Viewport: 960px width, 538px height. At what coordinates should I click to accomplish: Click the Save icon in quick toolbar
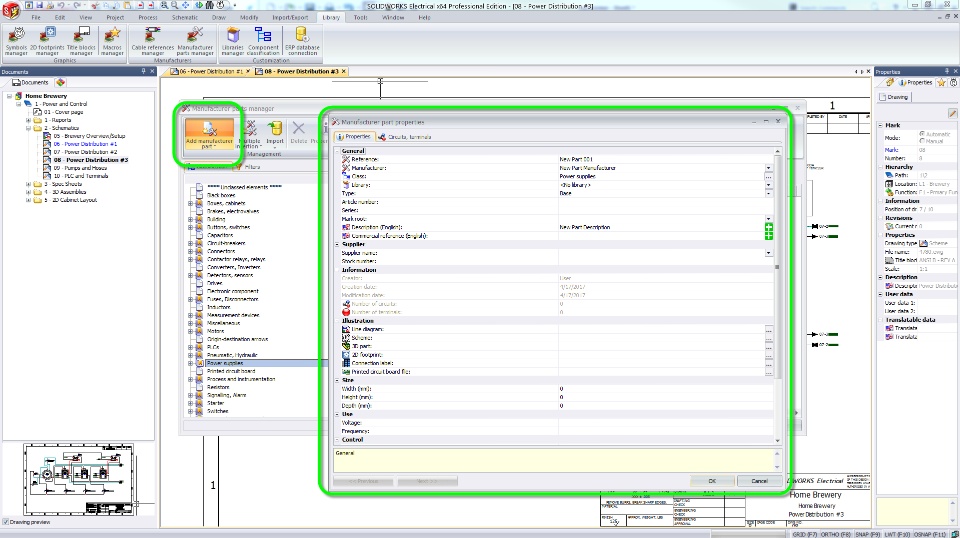[39, 5]
